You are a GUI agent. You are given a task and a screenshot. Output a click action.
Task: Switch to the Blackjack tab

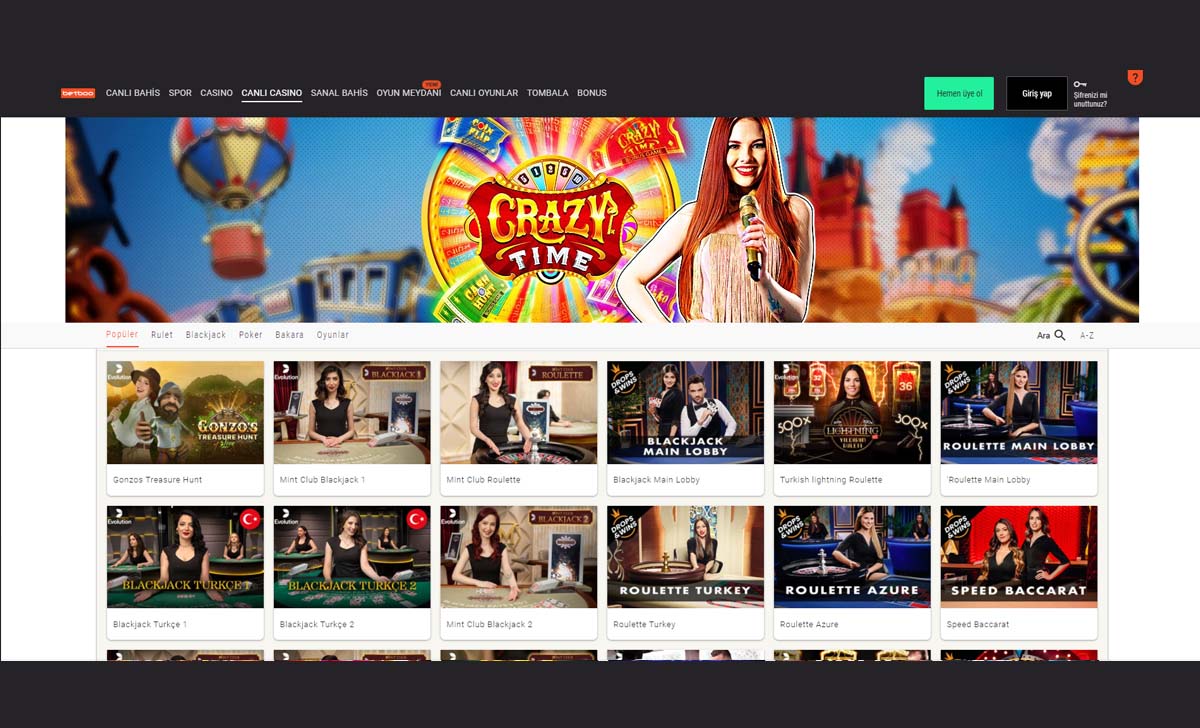coord(206,335)
